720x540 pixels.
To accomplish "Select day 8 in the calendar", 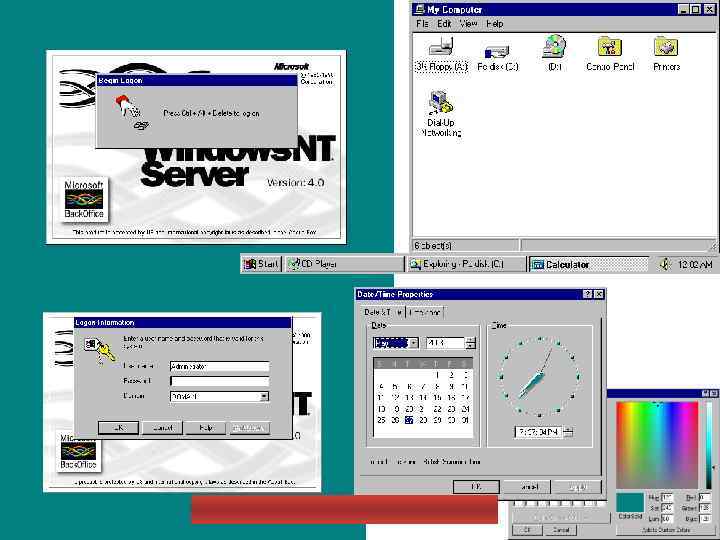I will 437,387.
